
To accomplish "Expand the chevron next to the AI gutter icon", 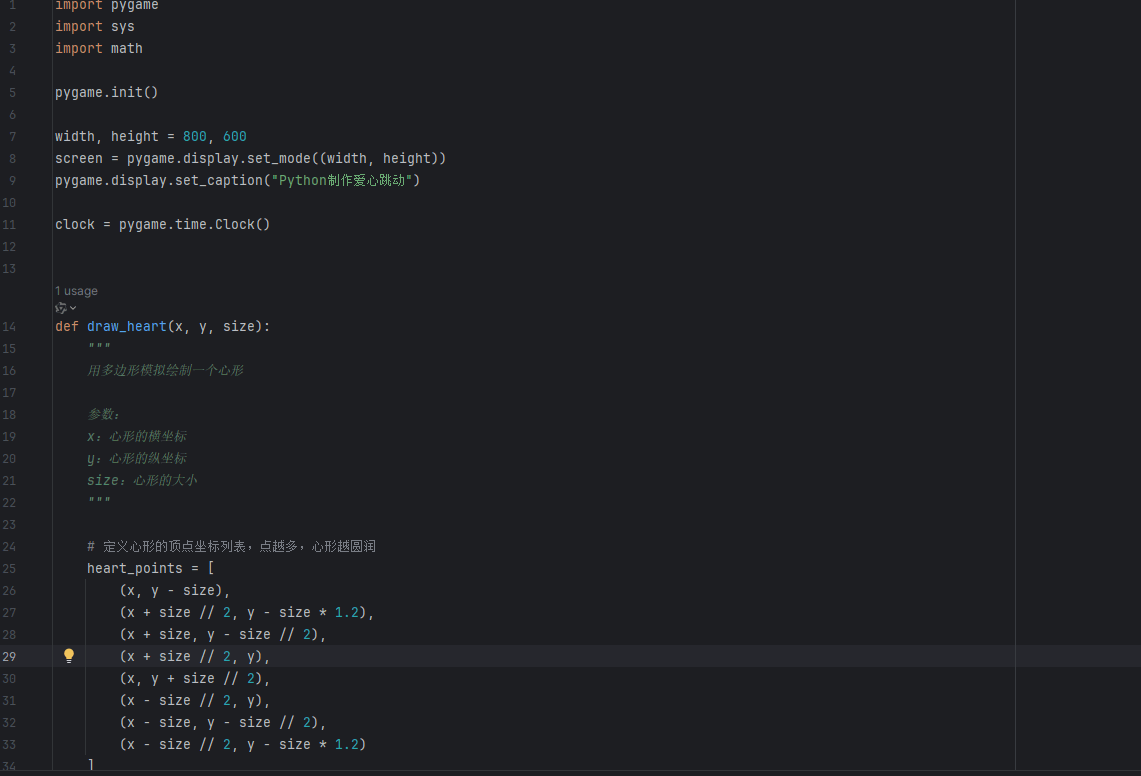I will (71, 307).
